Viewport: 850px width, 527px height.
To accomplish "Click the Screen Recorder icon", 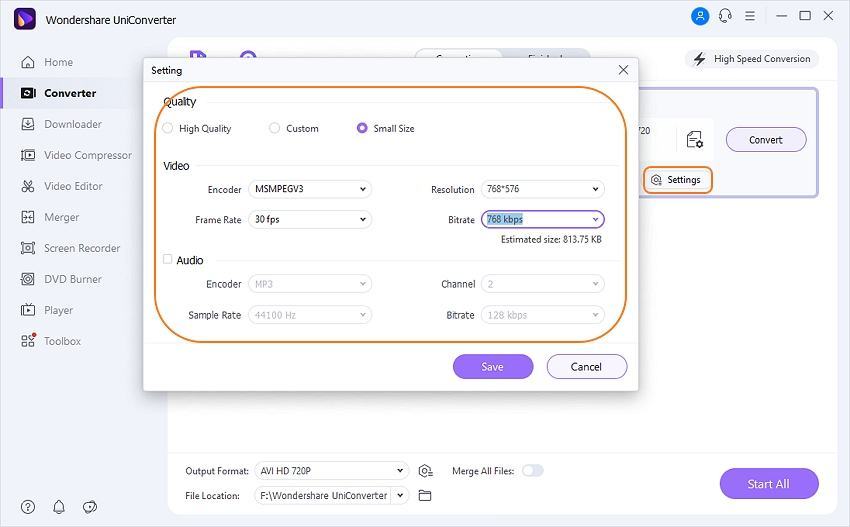I will pyautogui.click(x=28, y=248).
